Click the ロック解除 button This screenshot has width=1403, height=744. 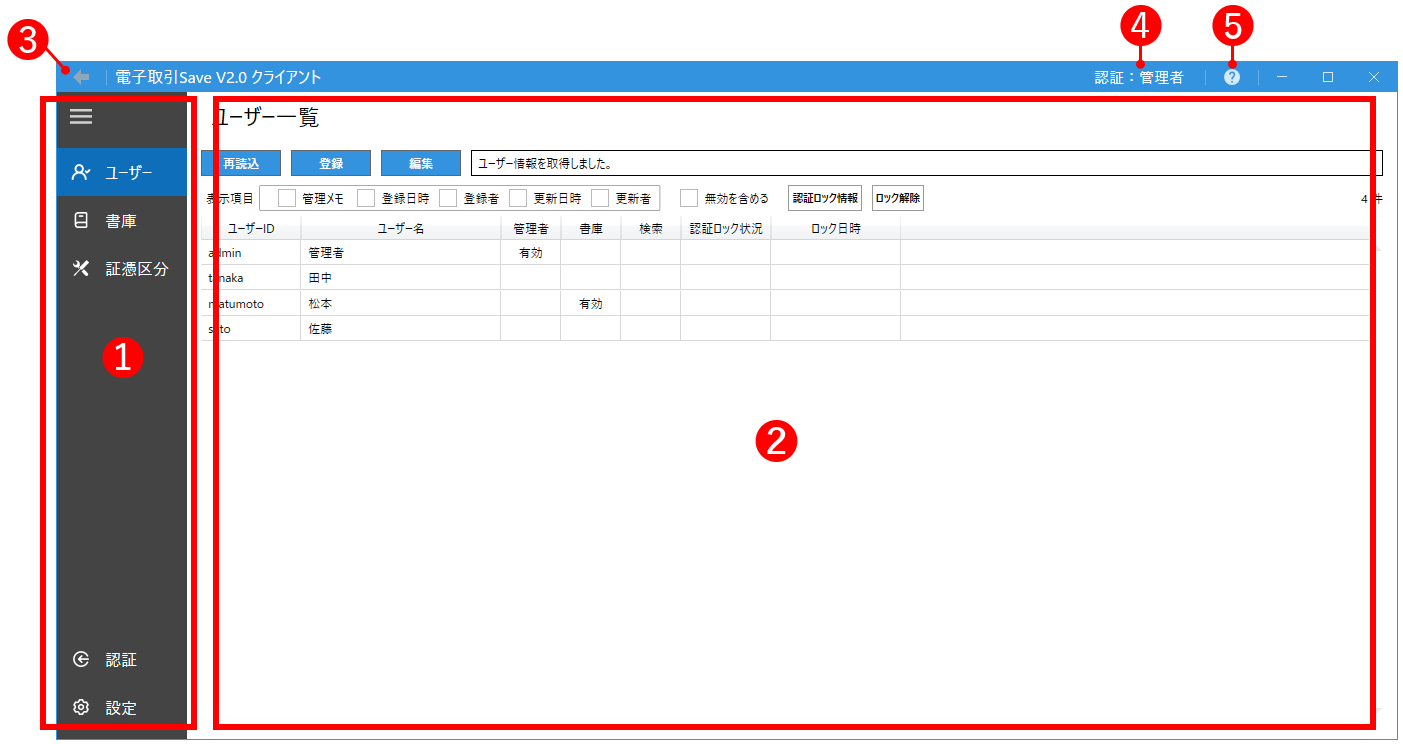(x=897, y=198)
